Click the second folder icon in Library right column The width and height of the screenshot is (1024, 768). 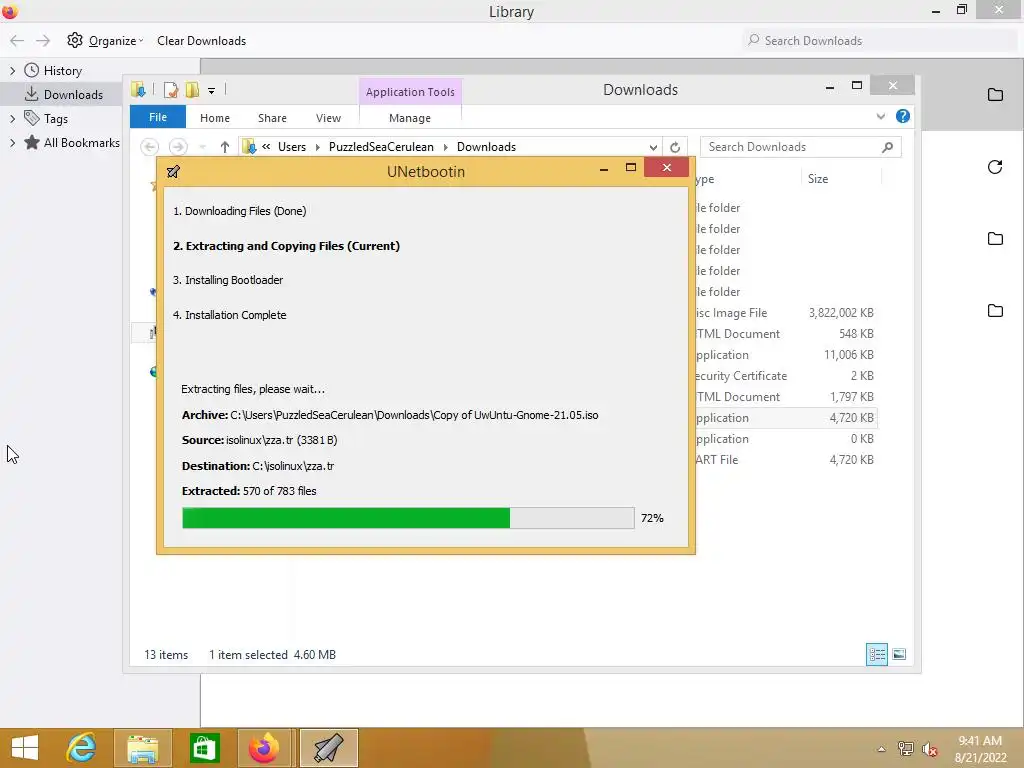(995, 238)
